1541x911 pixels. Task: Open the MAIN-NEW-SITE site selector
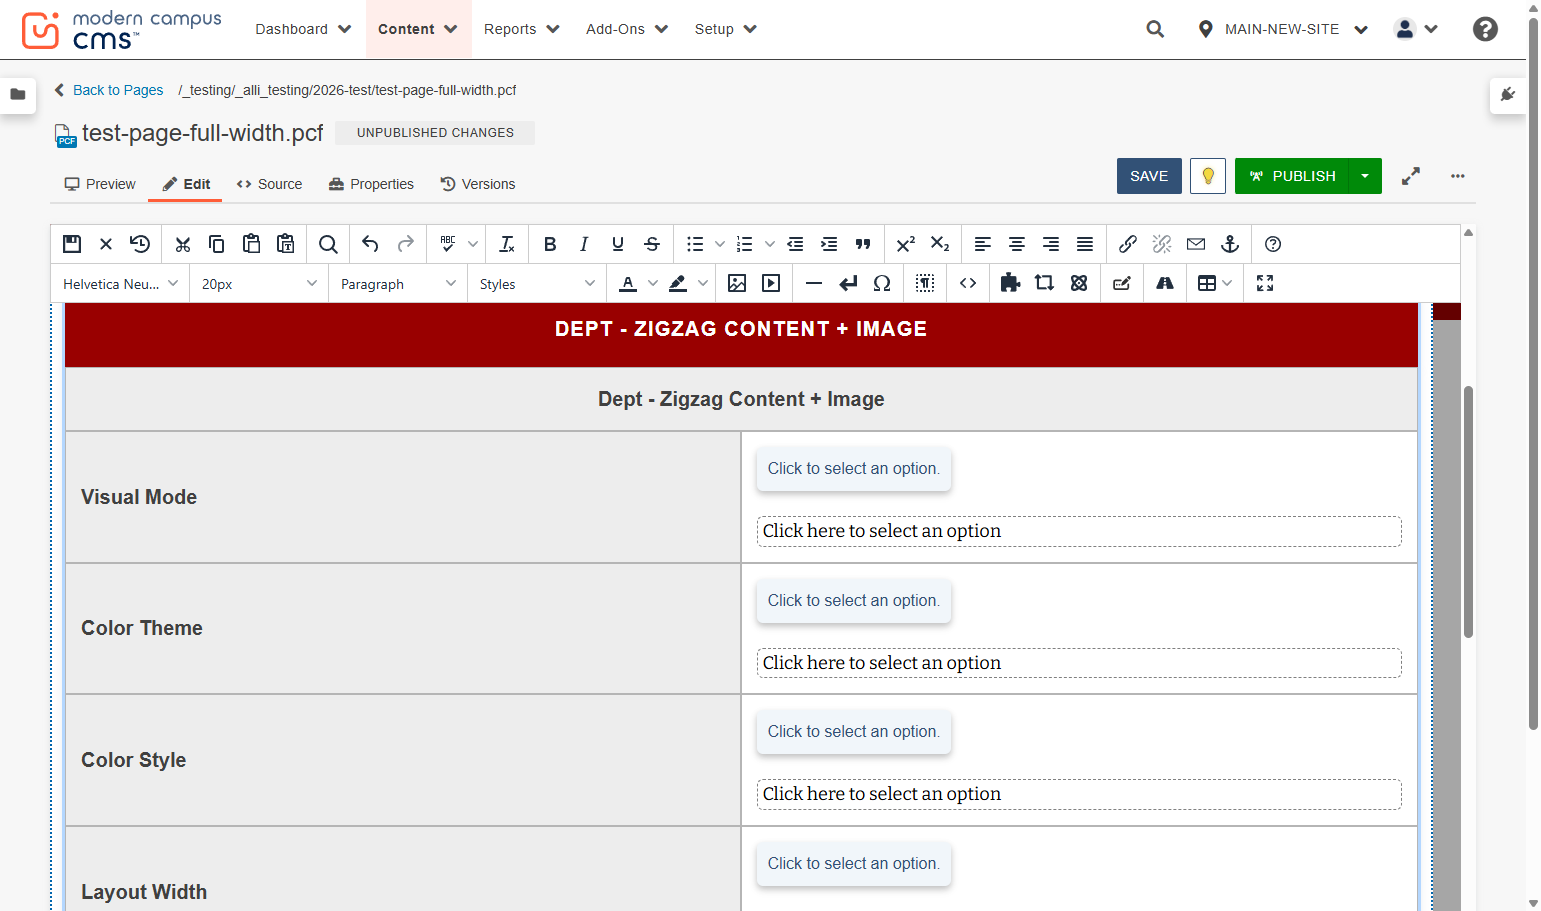pyautogui.click(x=1283, y=29)
